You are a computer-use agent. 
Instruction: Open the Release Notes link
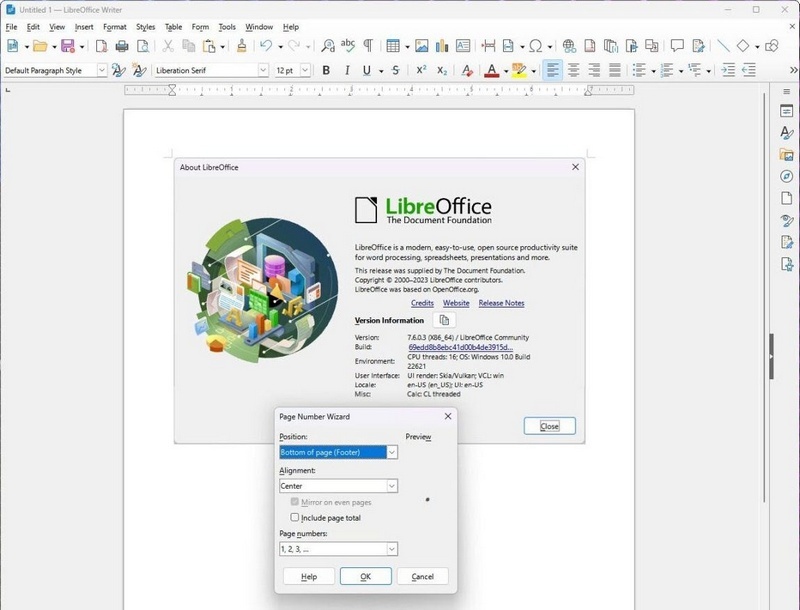tap(502, 303)
